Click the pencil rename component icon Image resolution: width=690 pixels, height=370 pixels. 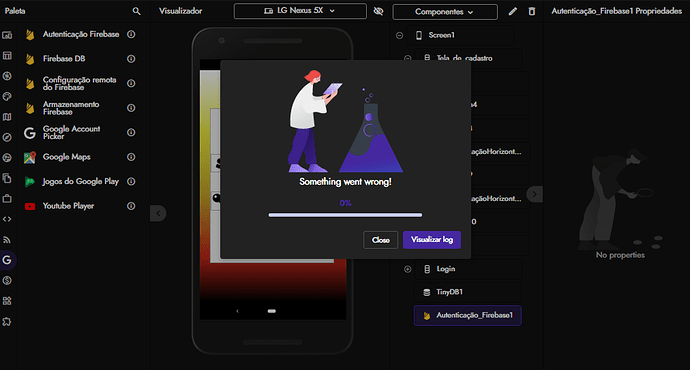513,11
